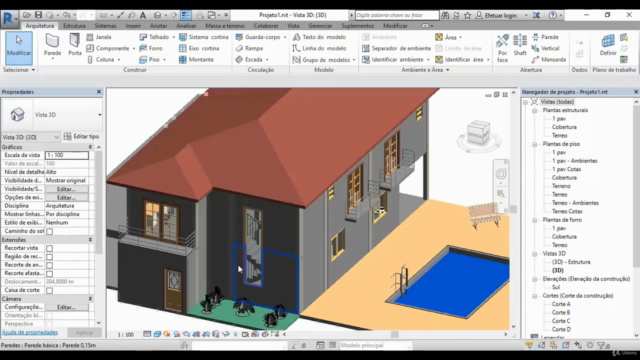This screenshot has height=360, width=640.
Task: Select Separador de ambiente tool
Action: click(x=396, y=48)
